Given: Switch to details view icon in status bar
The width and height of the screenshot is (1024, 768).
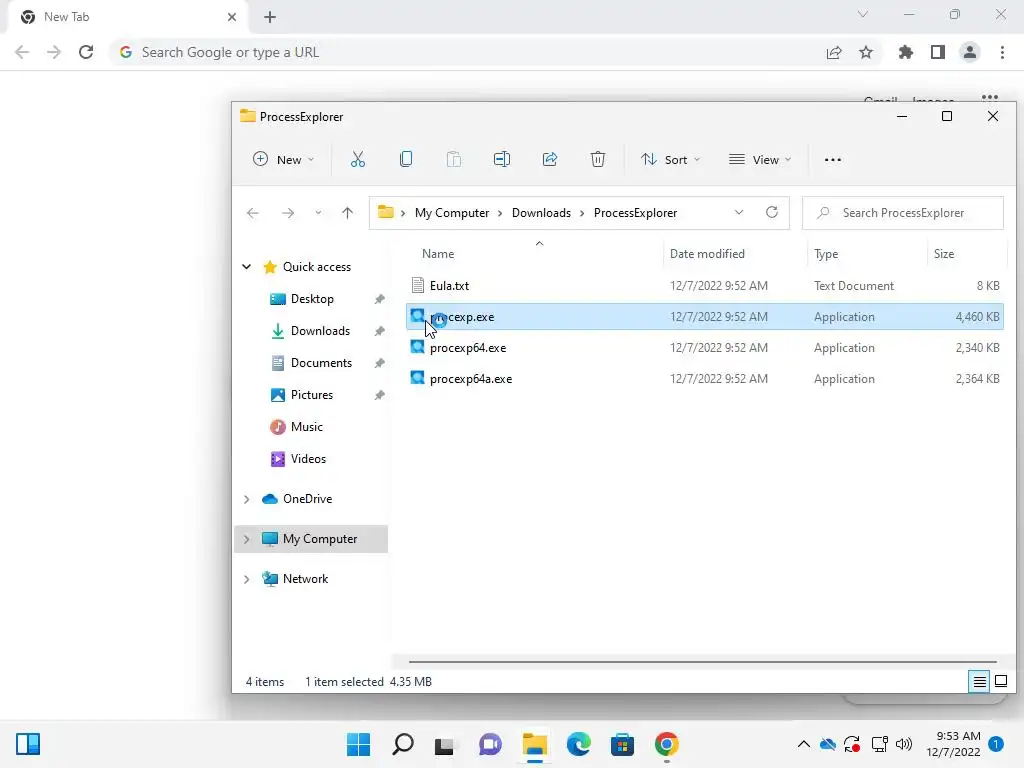Looking at the screenshot, I should (x=979, y=682).
